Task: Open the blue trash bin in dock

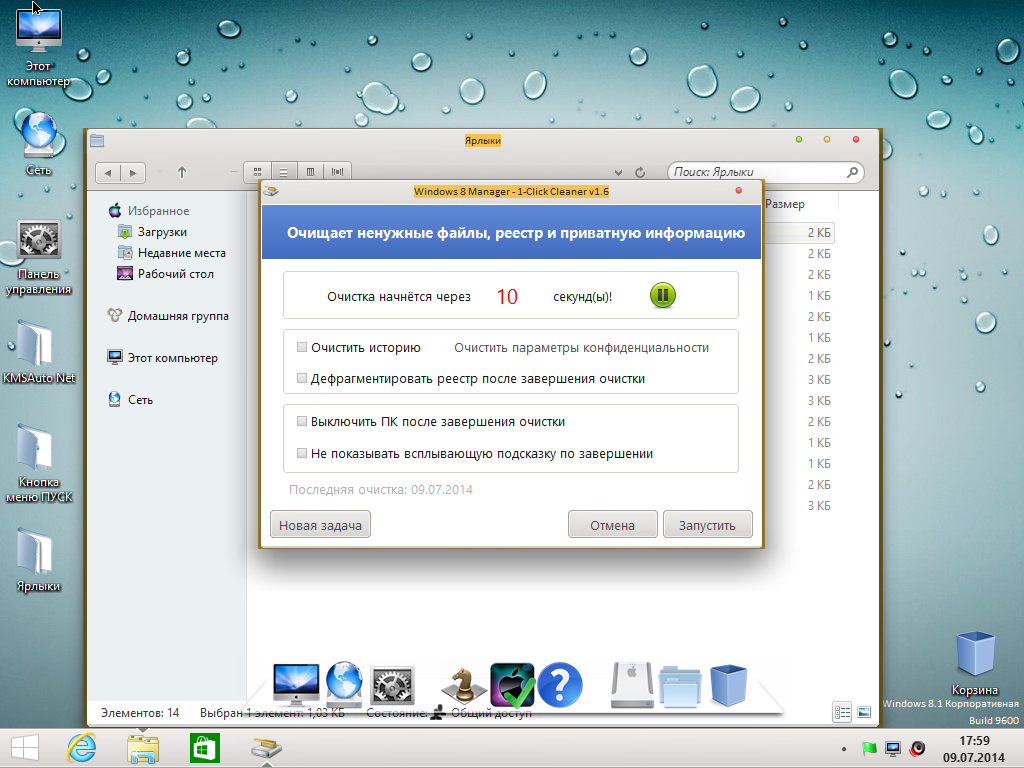Action: 728,685
